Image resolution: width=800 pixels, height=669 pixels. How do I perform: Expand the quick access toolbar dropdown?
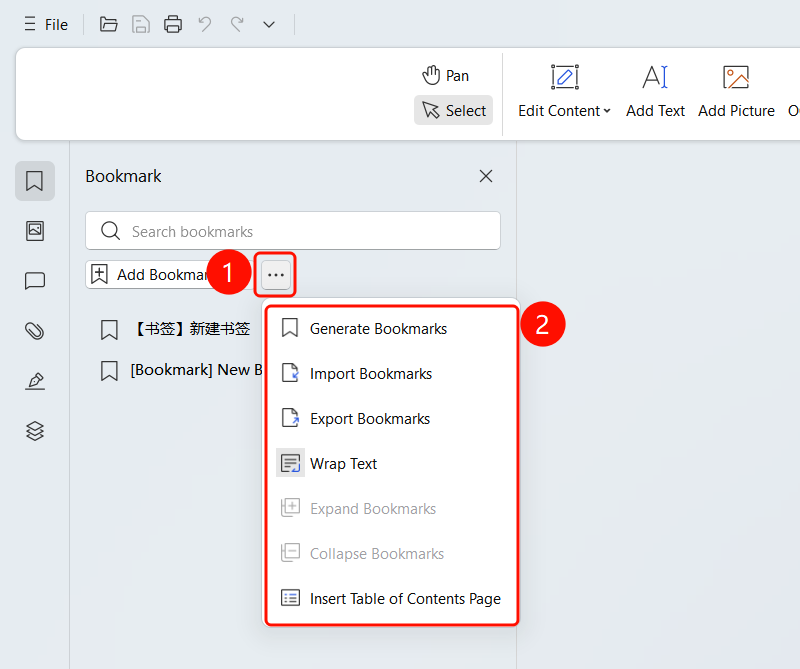click(269, 24)
